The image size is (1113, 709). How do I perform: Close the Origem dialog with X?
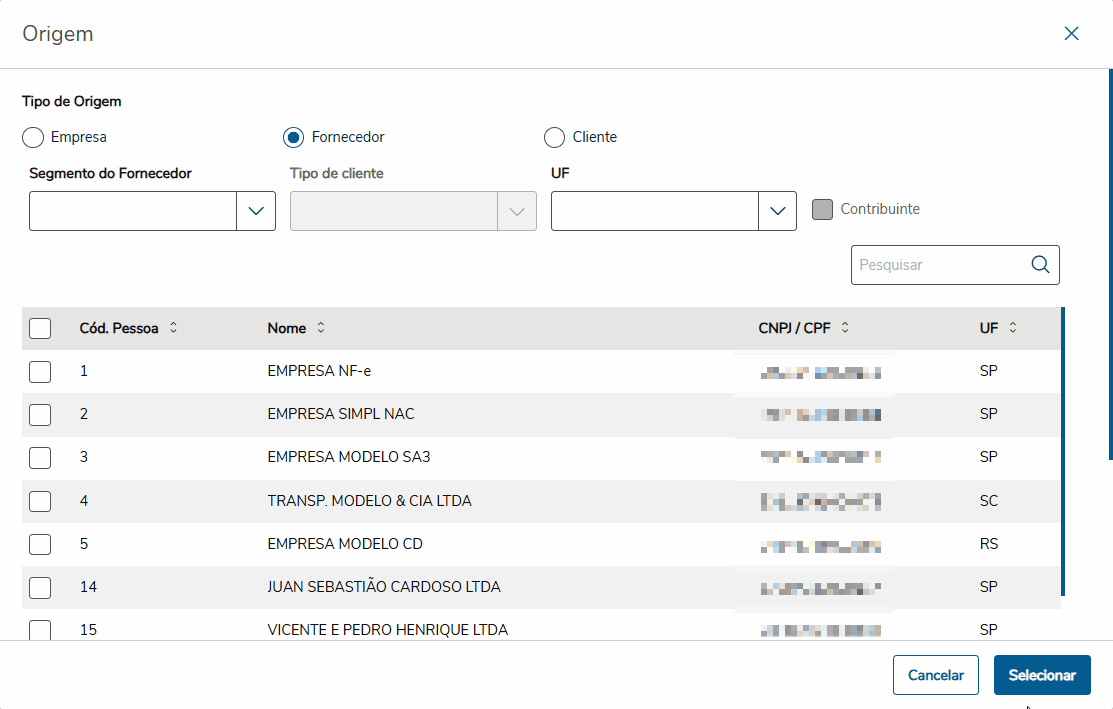pyautogui.click(x=1071, y=33)
